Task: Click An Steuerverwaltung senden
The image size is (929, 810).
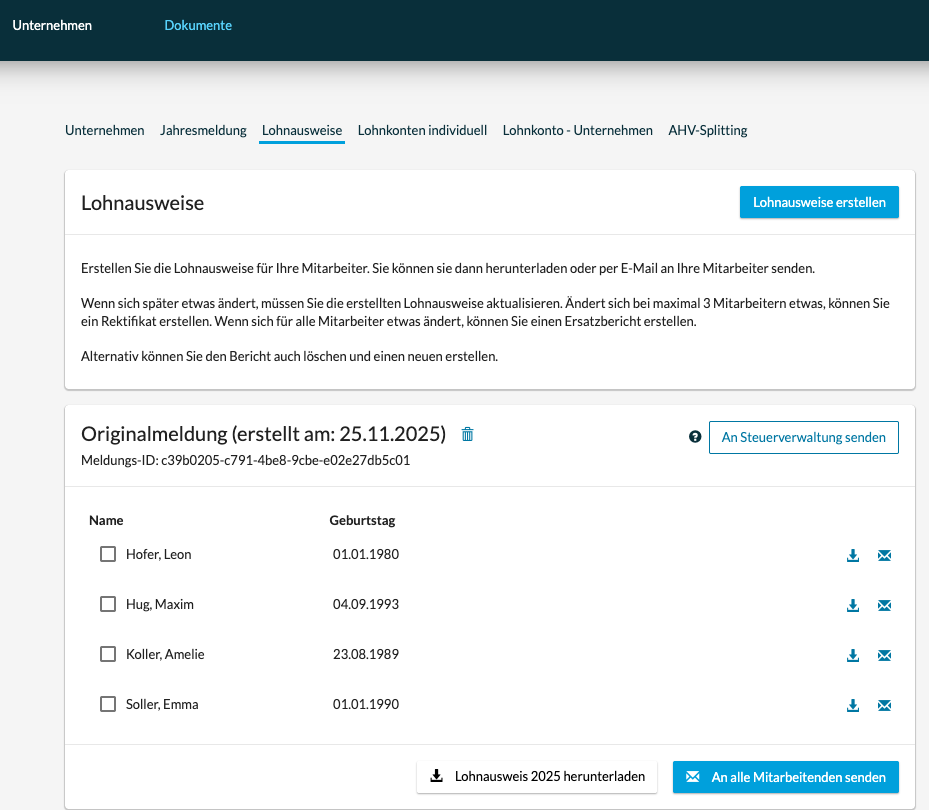Action: point(804,437)
